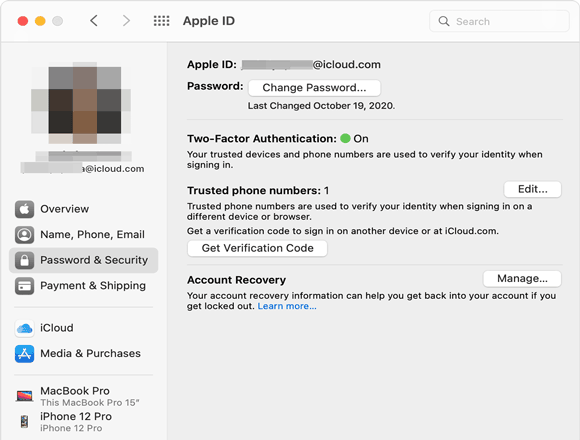This screenshot has height=440, width=580.
Task: Open Payment & Shipping section
Action: 83,286
